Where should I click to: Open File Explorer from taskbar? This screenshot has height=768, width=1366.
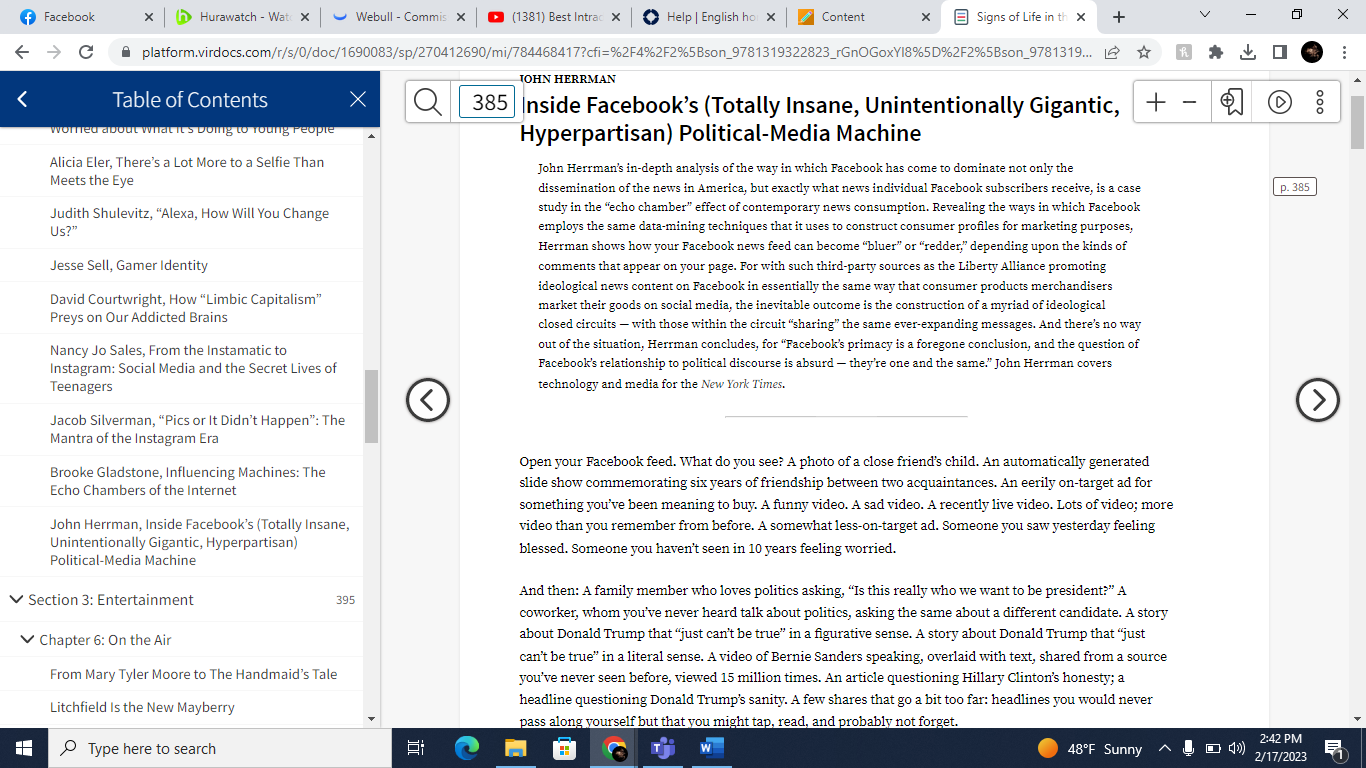click(x=516, y=748)
